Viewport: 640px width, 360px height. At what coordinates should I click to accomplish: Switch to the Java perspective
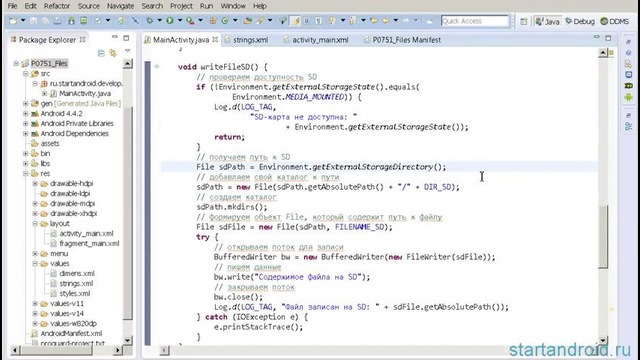(547, 21)
